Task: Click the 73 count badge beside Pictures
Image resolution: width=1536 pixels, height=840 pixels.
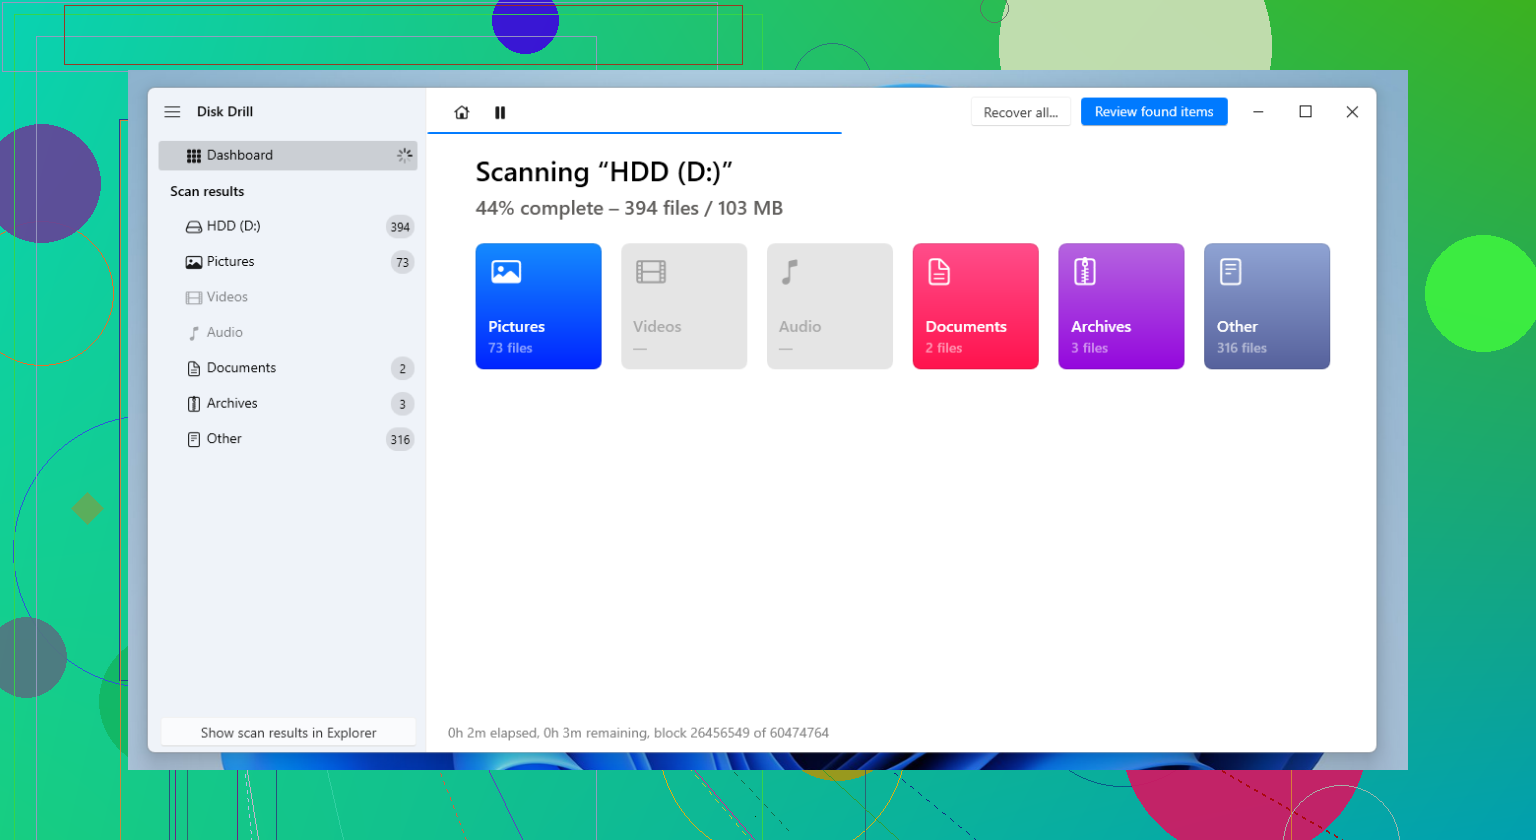Action: 402,263
